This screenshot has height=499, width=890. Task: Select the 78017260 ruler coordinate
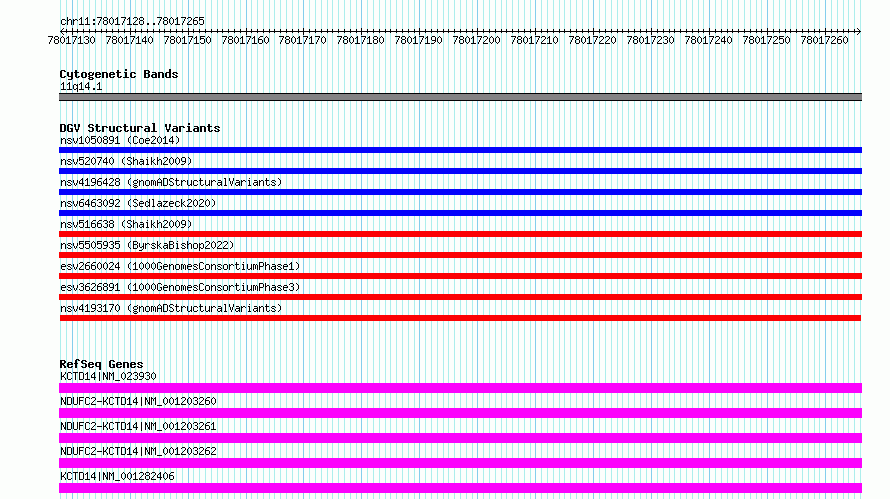click(824, 40)
